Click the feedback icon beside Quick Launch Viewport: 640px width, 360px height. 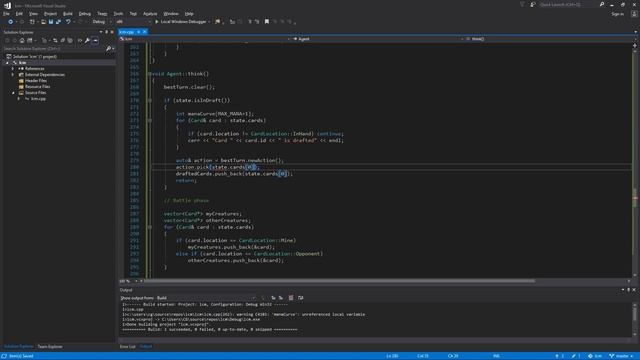533,4
